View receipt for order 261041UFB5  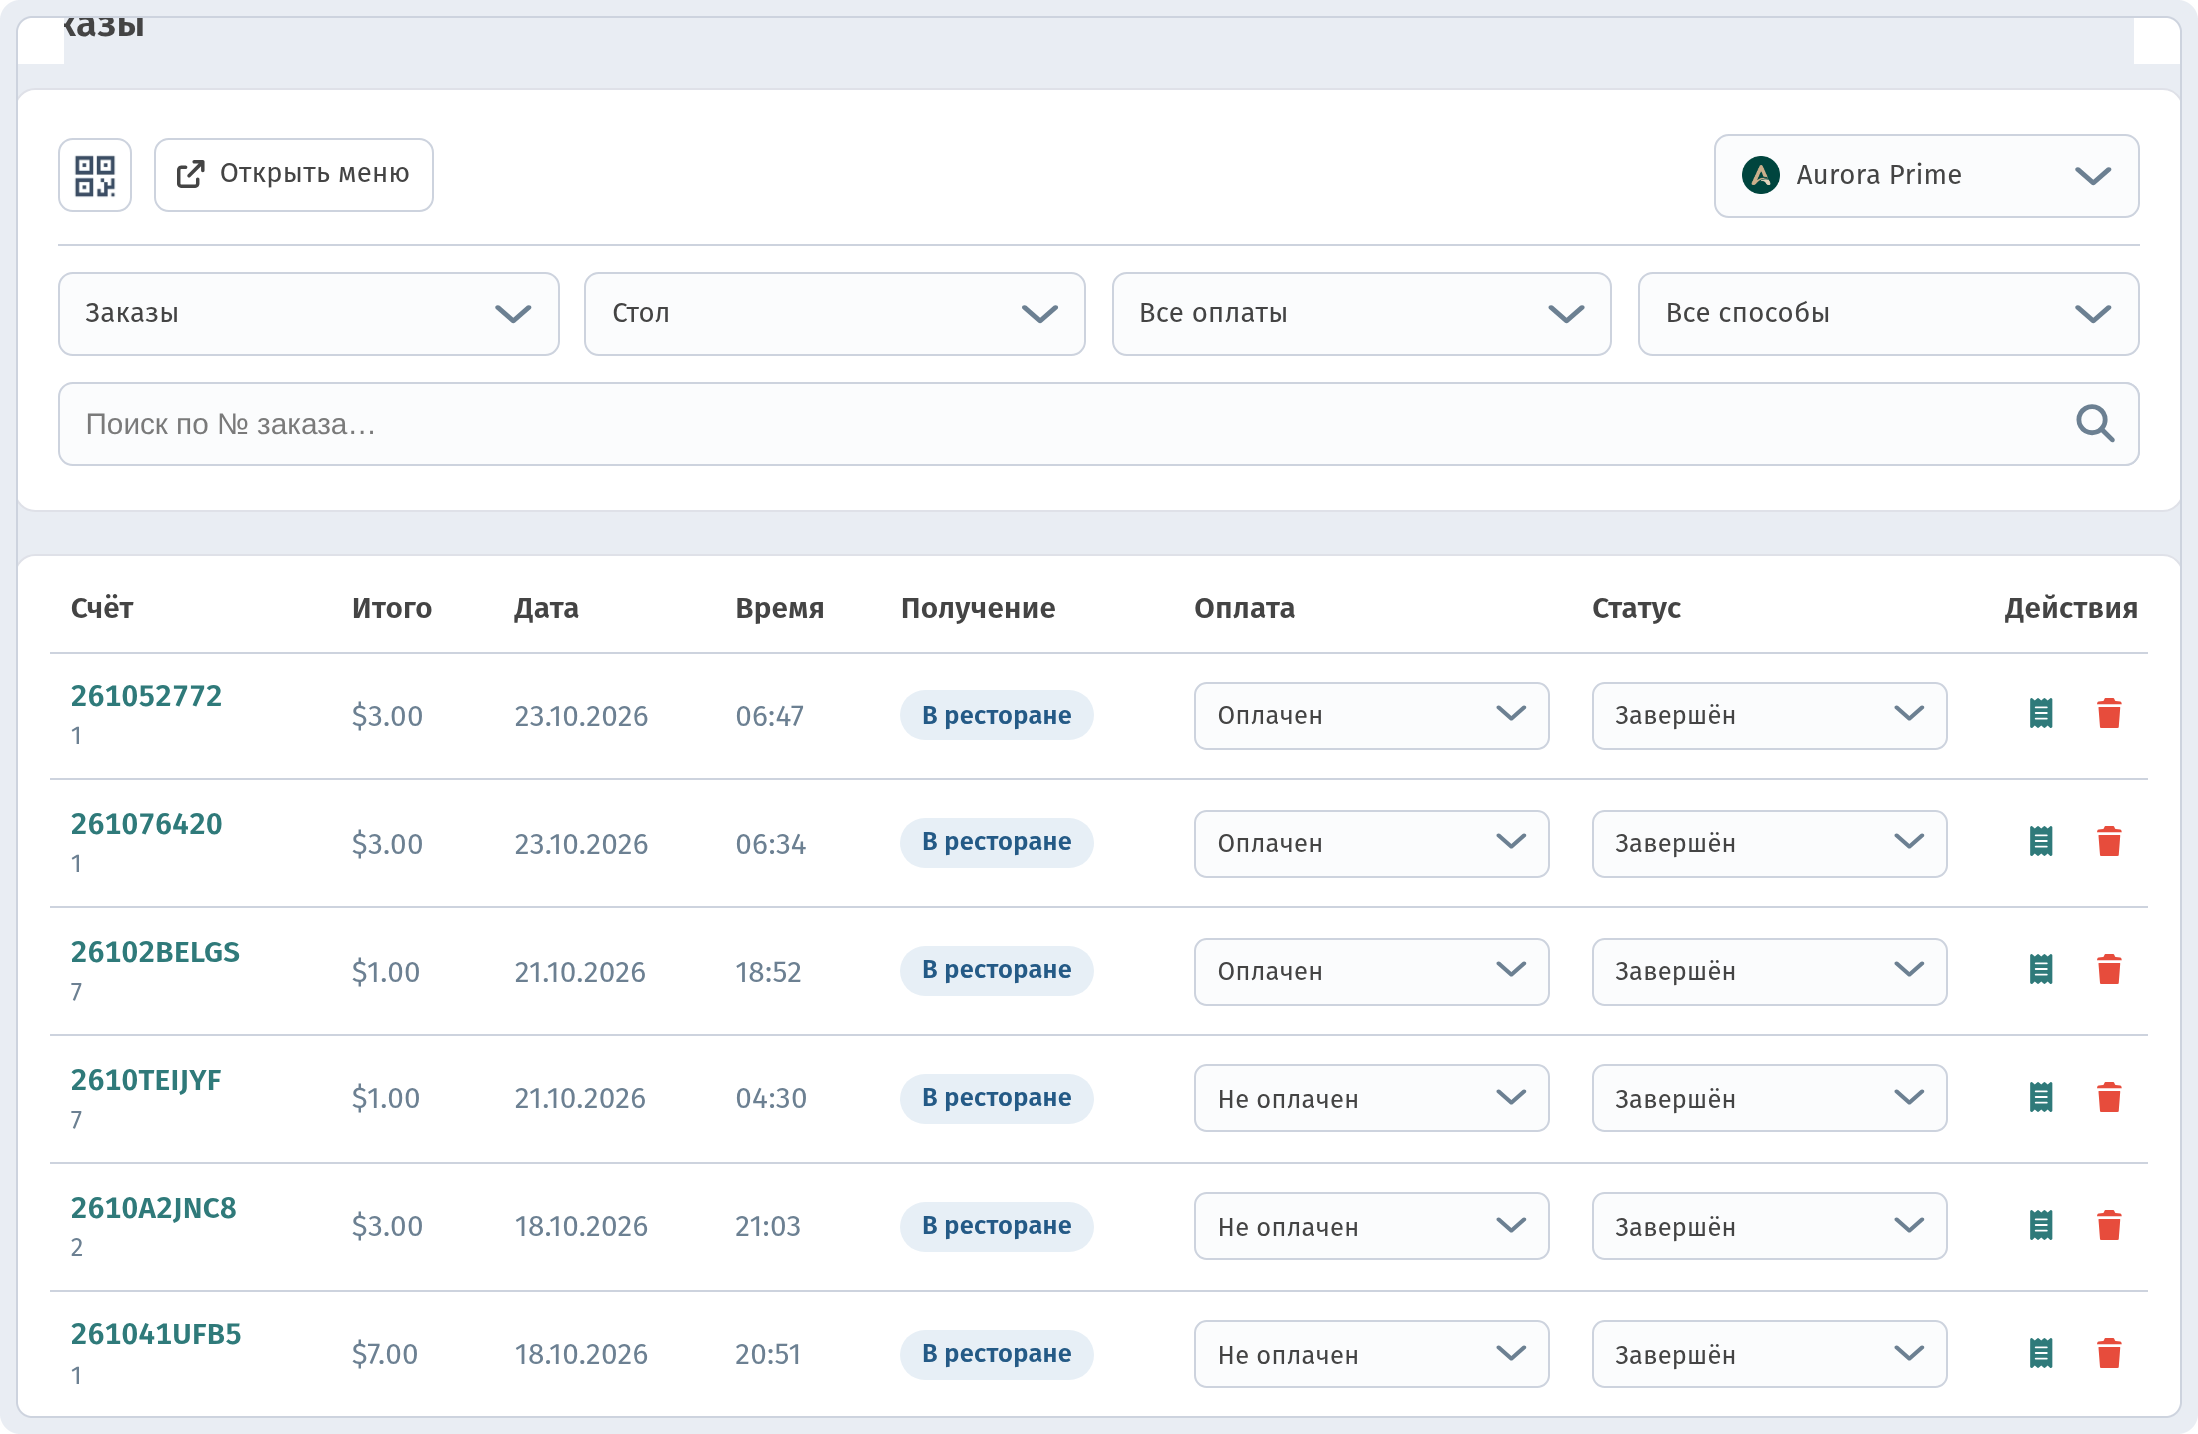pyautogui.click(x=2041, y=1354)
